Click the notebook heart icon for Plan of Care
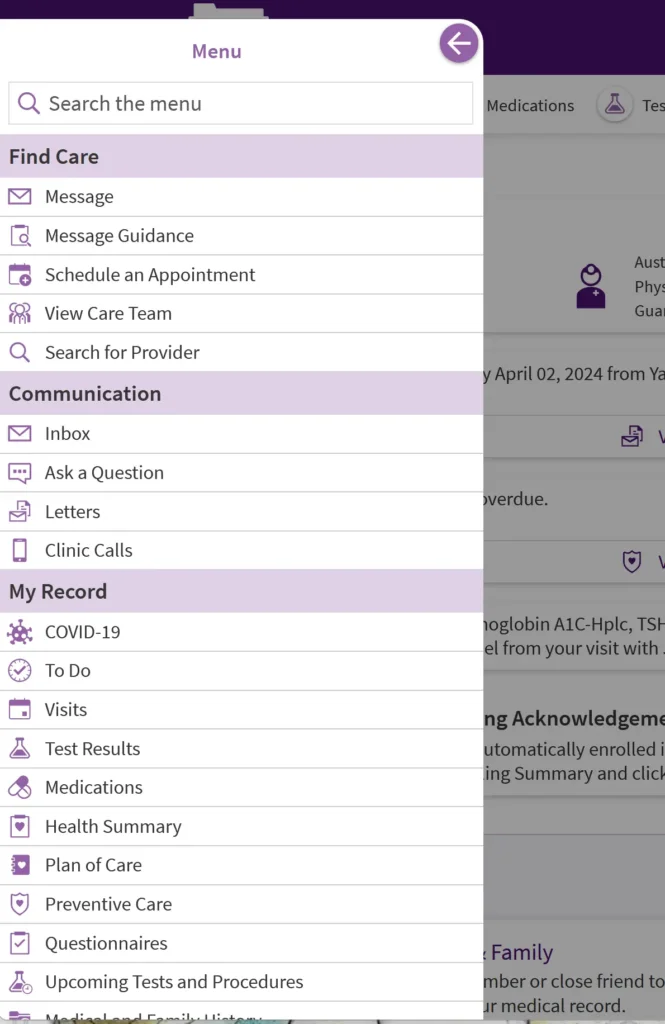Screen dimensions: 665x1024 (x=20, y=865)
